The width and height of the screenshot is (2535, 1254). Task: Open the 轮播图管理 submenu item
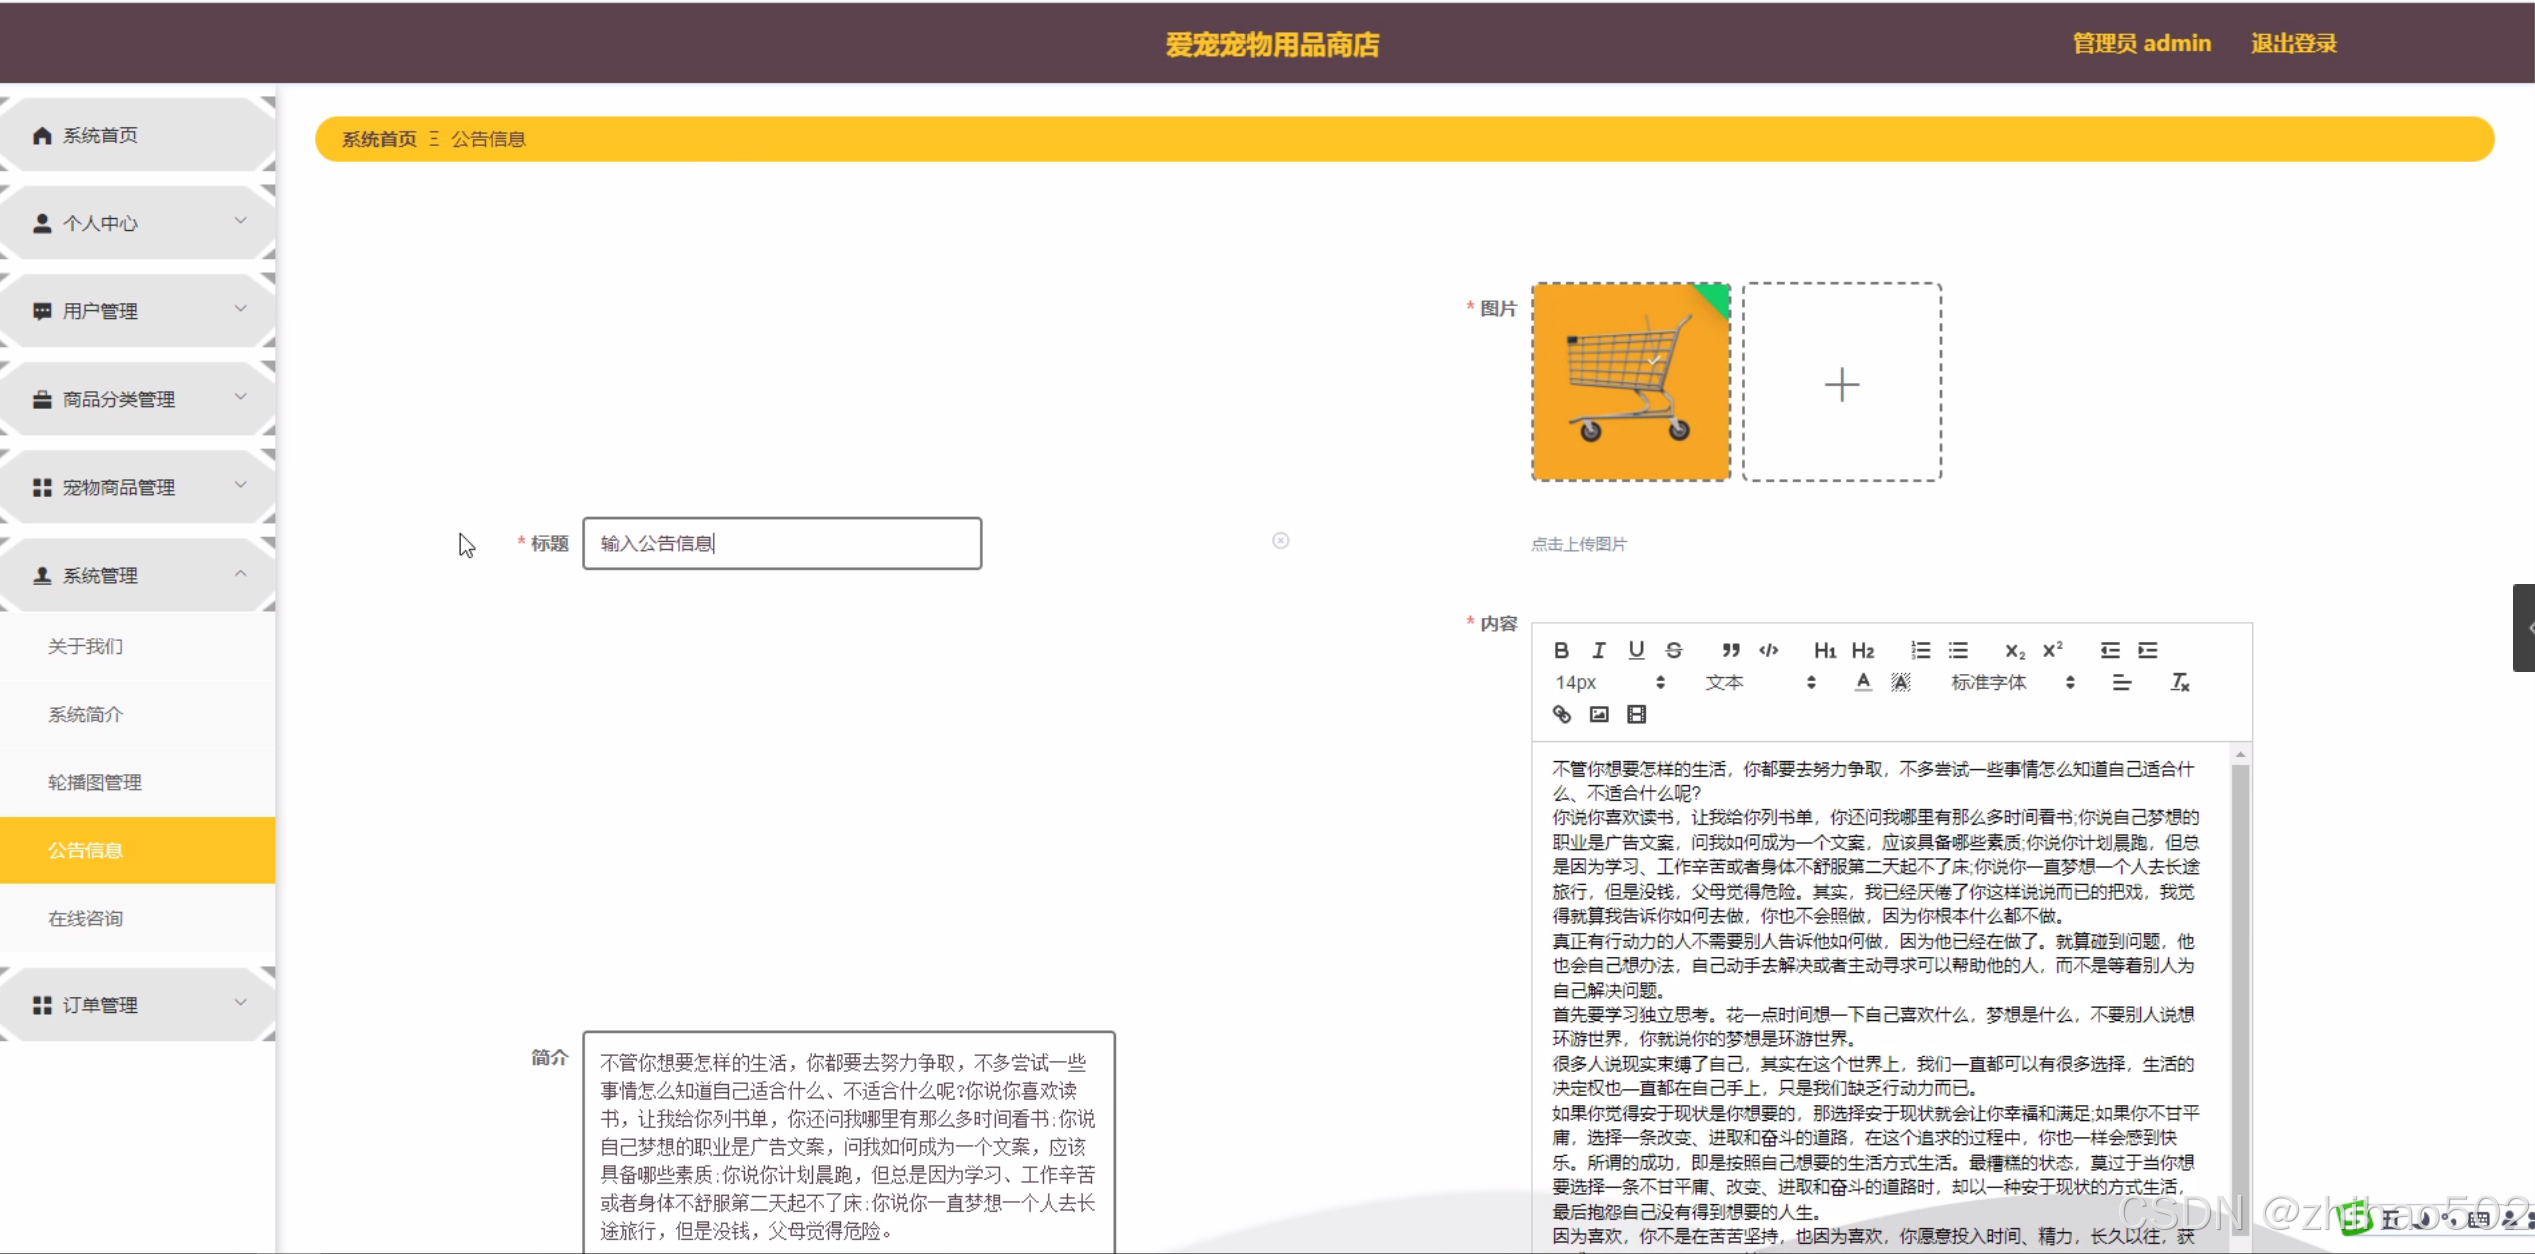138,783
